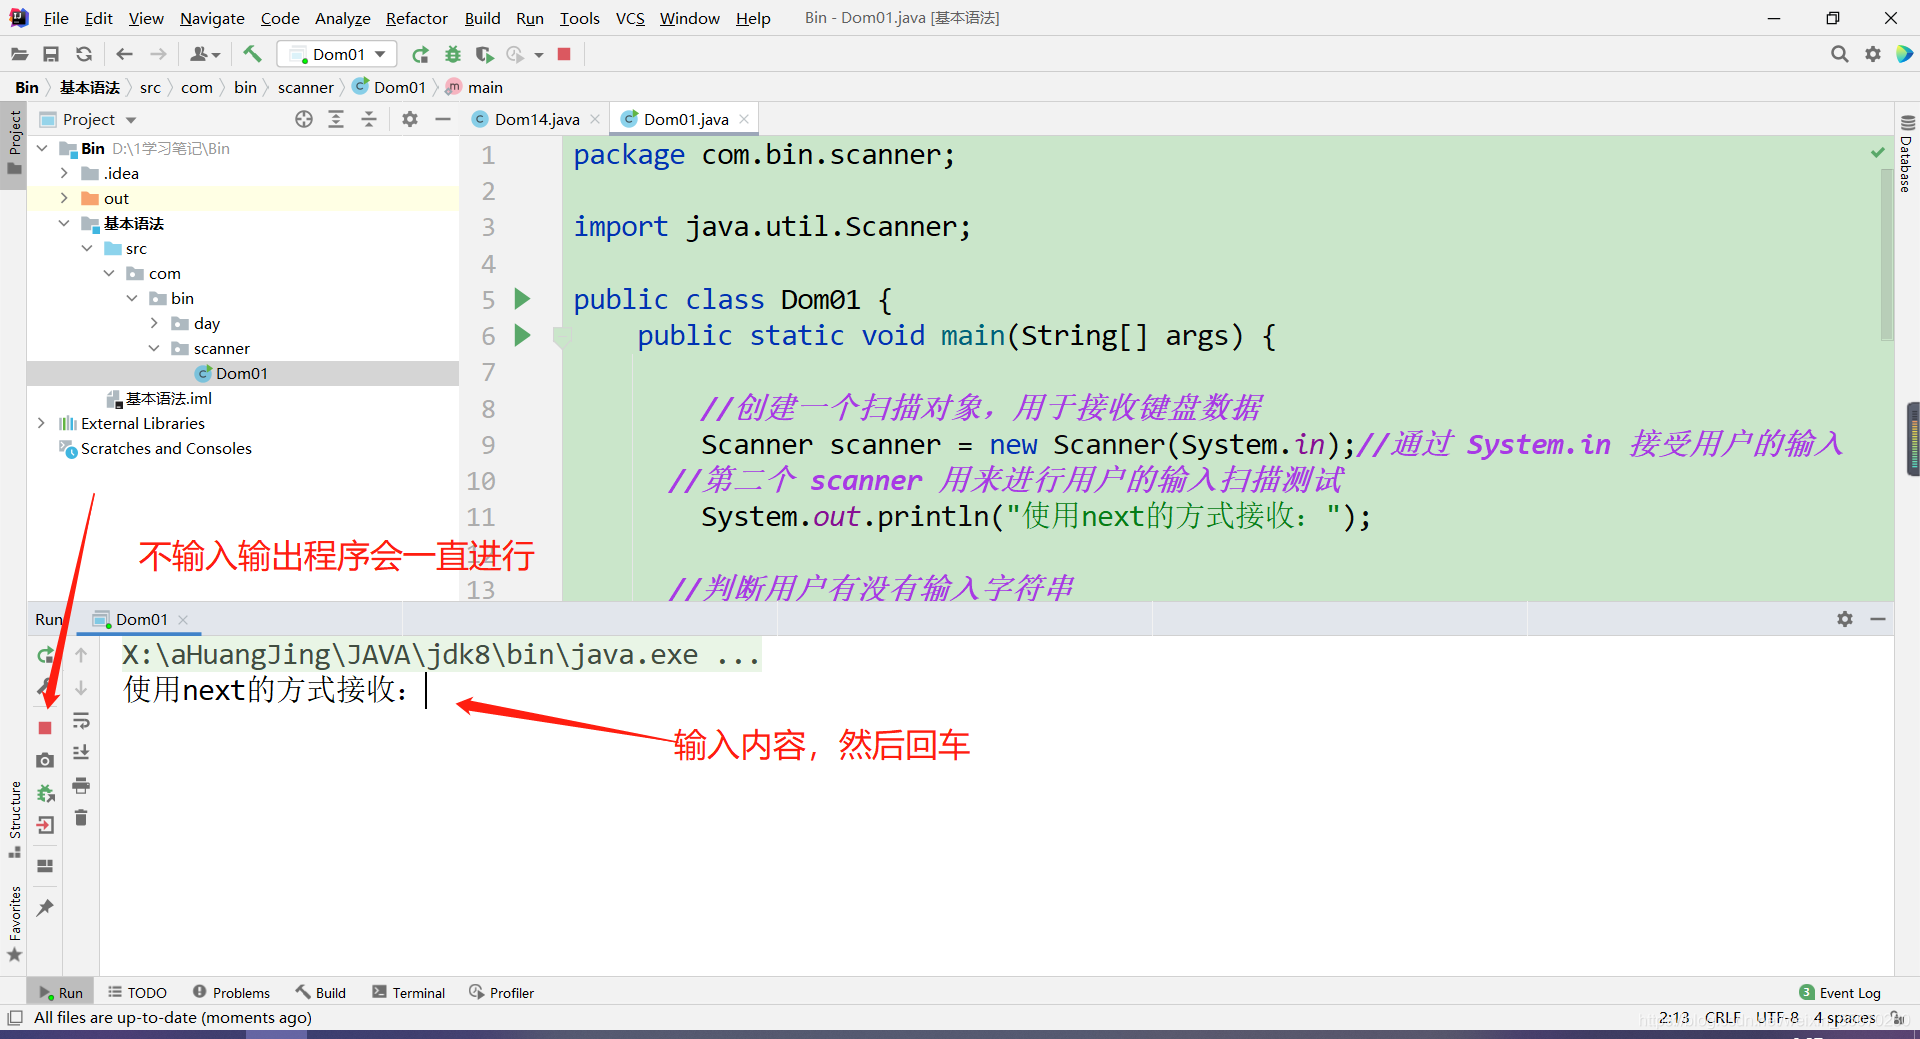Click run gutter arrow on line 5
Image resolution: width=1920 pixels, height=1039 pixels.
(522, 298)
